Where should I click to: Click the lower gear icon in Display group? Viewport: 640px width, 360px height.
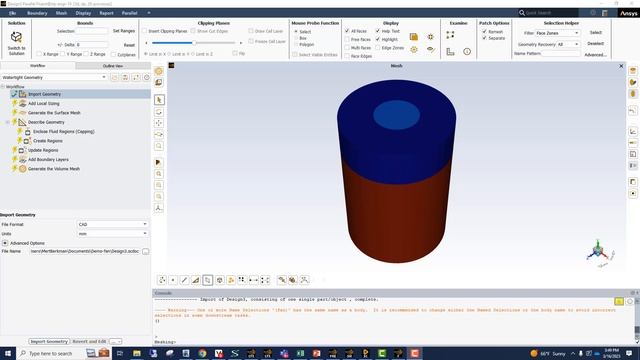[413, 49]
